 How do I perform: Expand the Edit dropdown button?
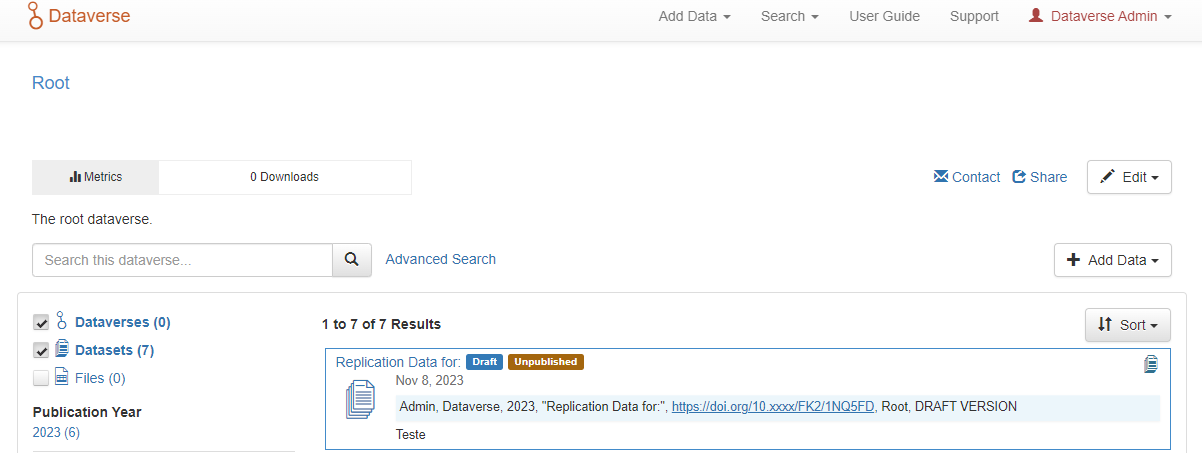1129,177
